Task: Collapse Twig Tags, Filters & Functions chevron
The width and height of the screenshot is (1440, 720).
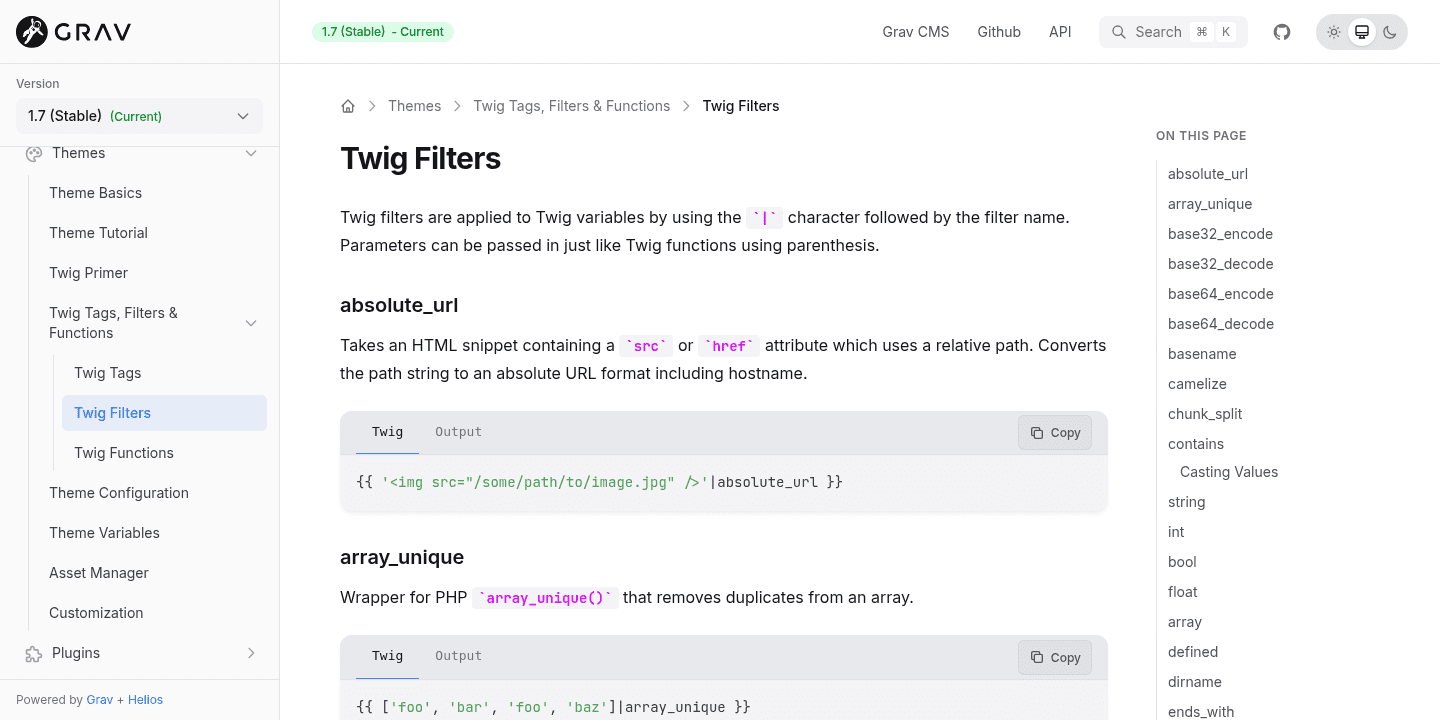Action: [x=251, y=323]
